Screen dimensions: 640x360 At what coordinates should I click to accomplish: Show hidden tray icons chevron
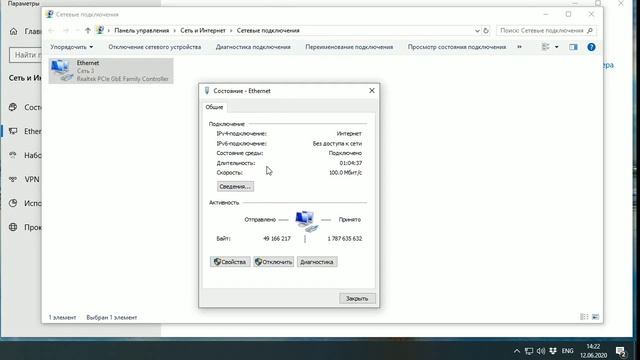(517, 351)
